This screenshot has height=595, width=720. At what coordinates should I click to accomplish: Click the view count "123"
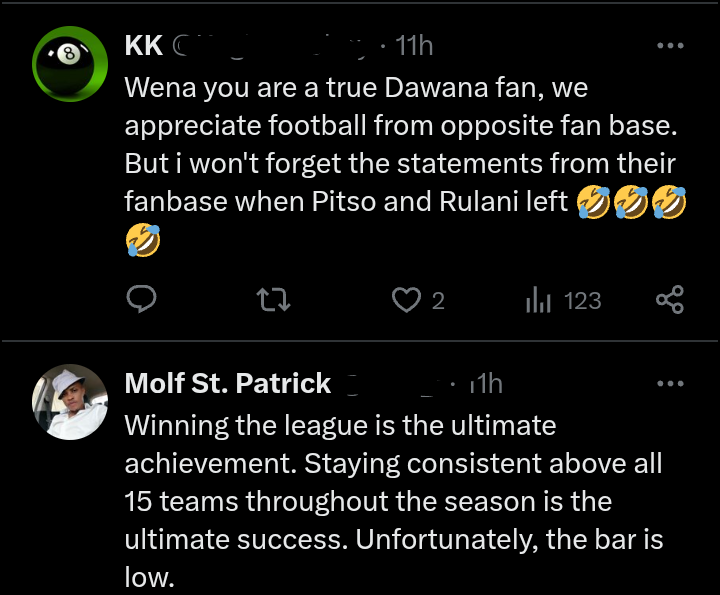(x=582, y=300)
